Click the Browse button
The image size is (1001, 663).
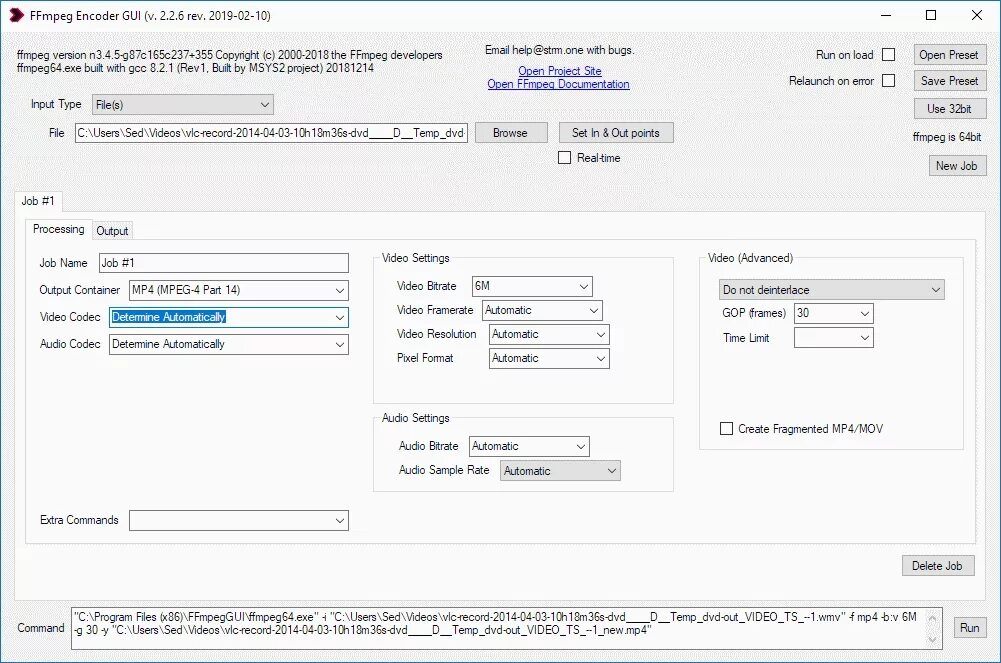click(x=511, y=133)
